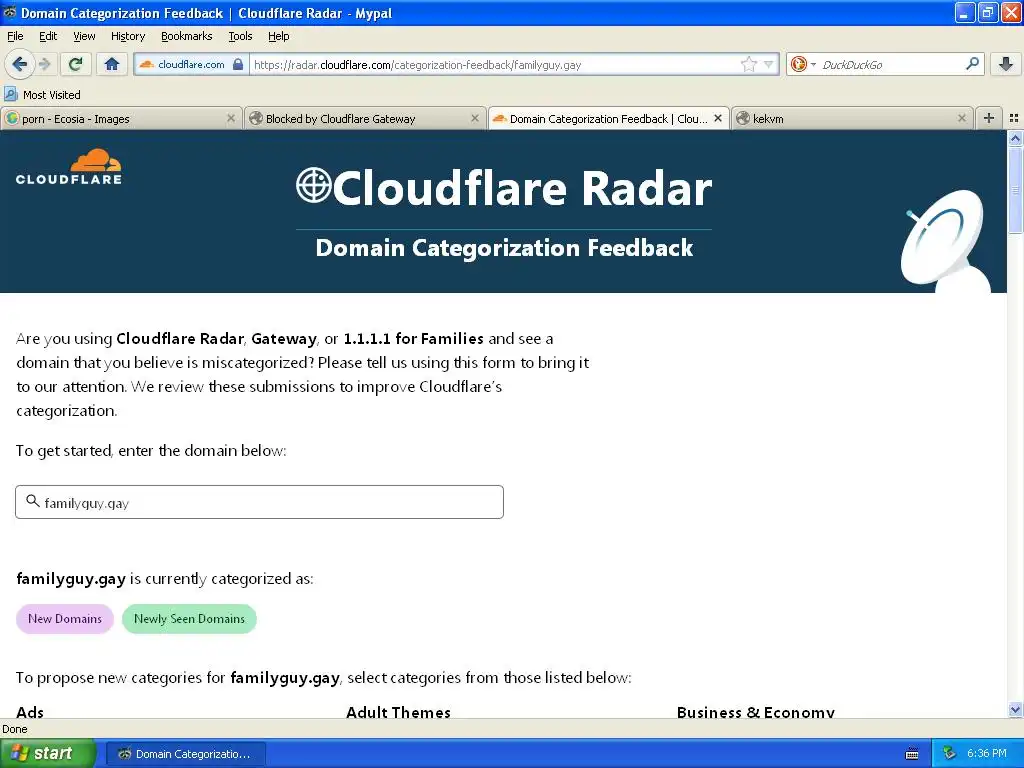This screenshot has width=1024, height=768.
Task: Switch to the porn - Ecosia - Images tab
Action: point(121,119)
